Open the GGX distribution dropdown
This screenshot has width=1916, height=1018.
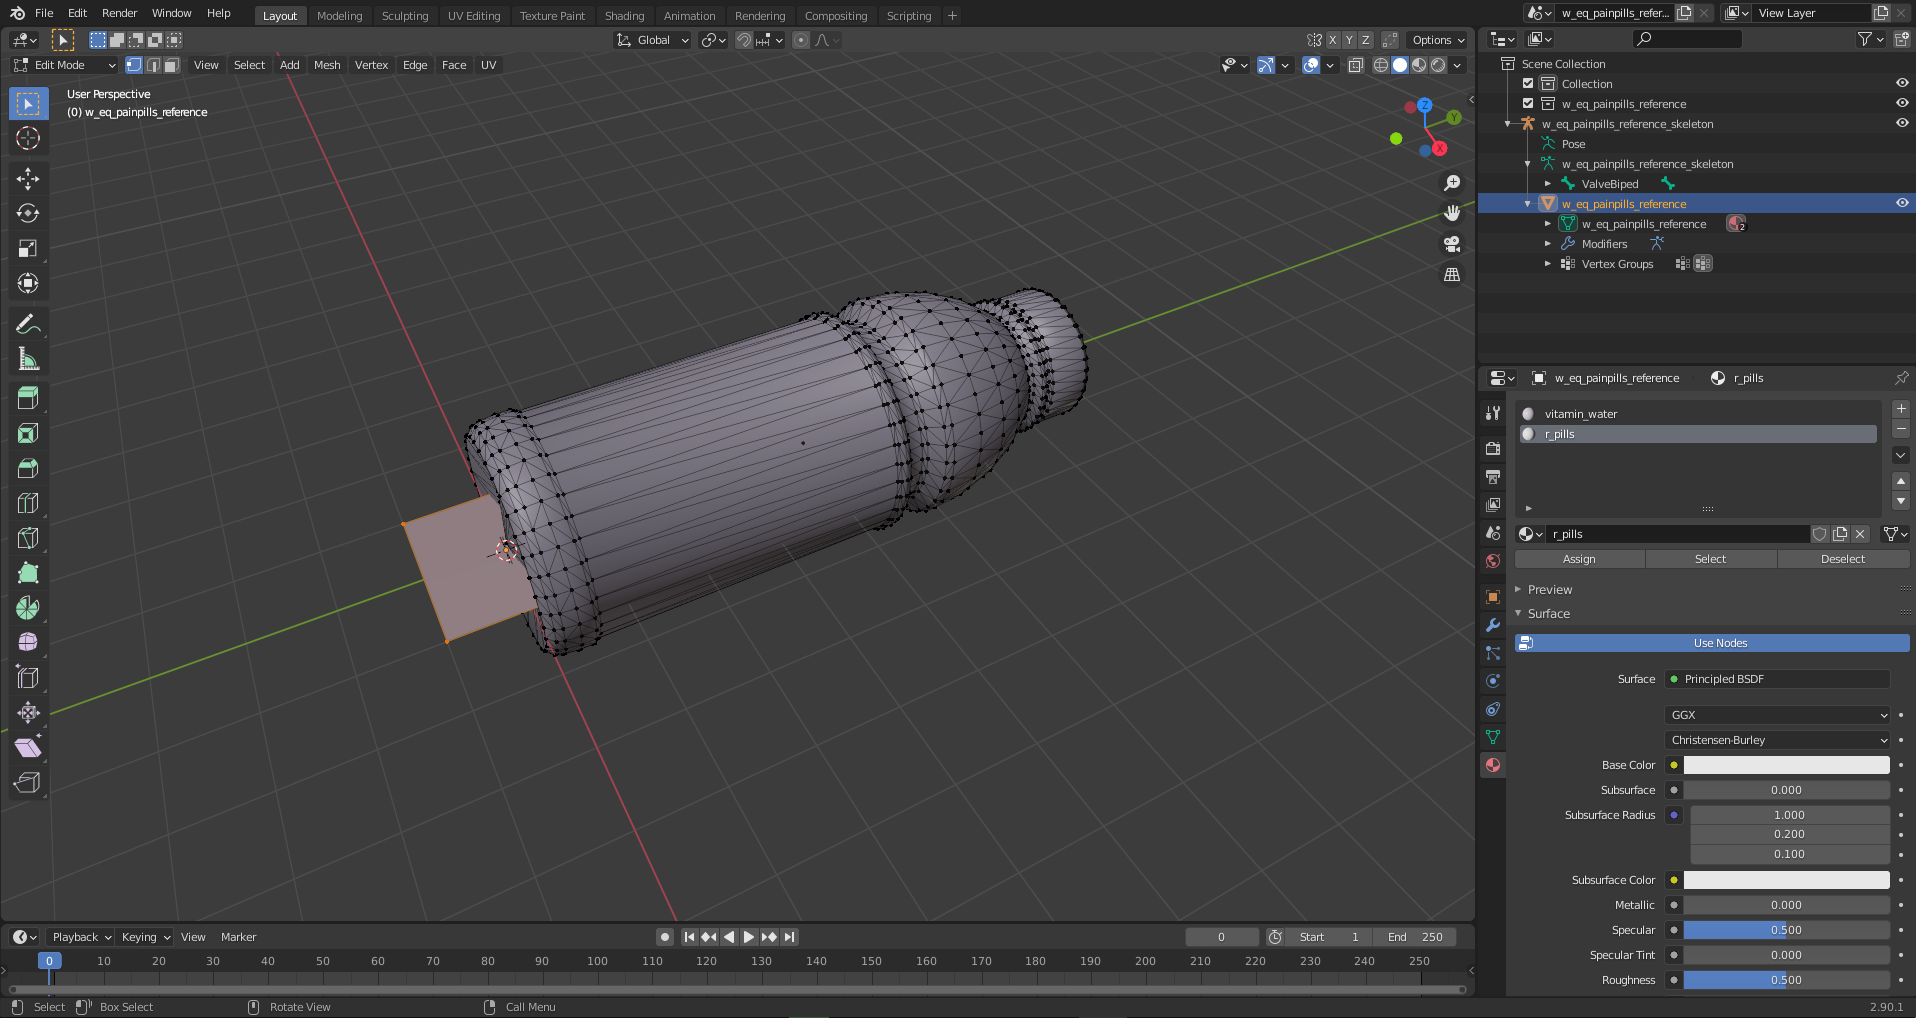click(x=1777, y=715)
